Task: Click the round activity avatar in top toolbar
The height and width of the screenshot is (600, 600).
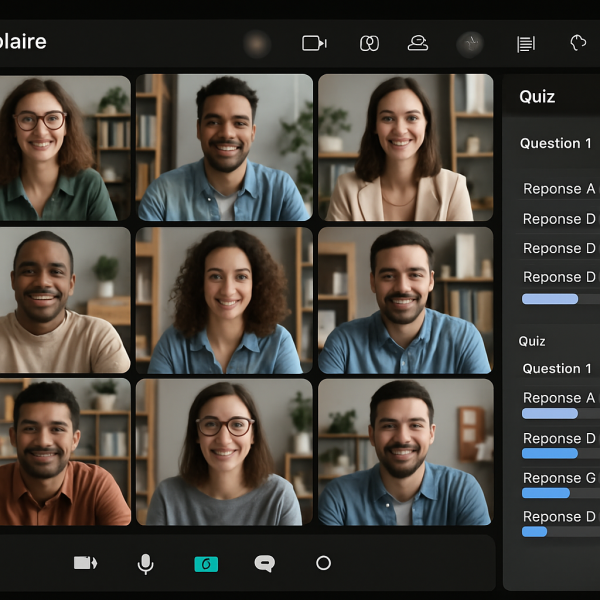Action: (x=470, y=43)
